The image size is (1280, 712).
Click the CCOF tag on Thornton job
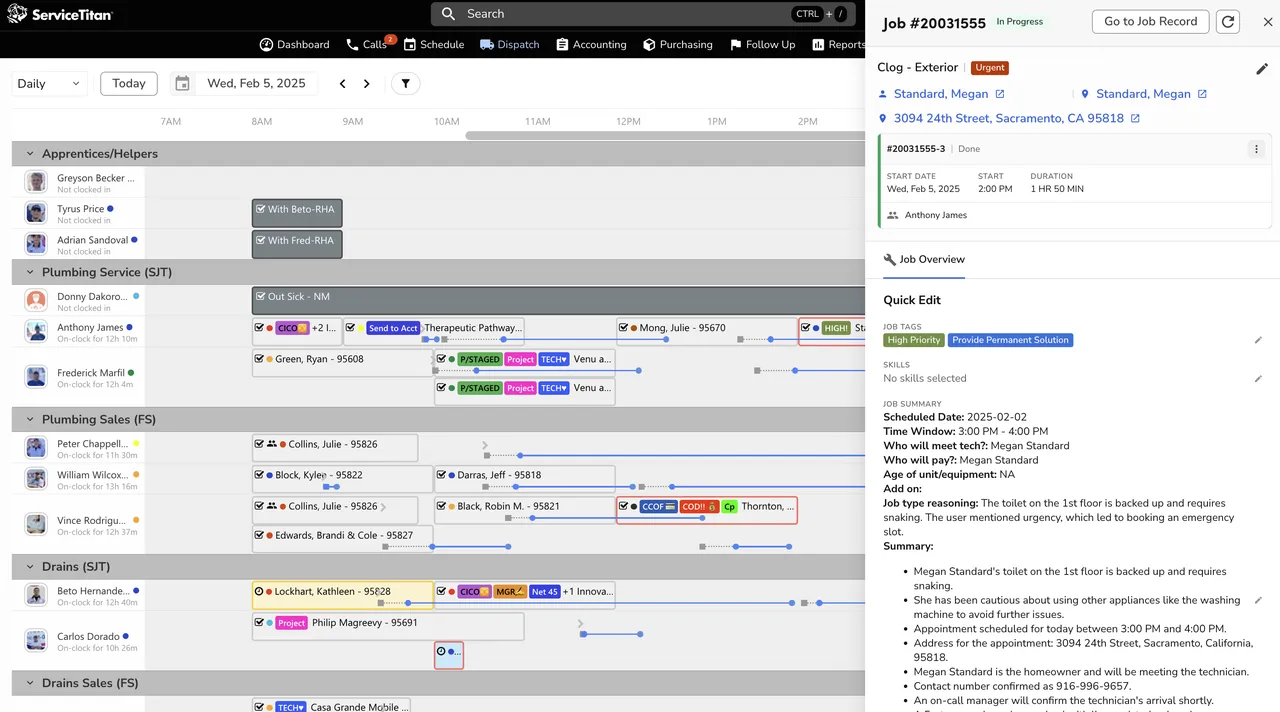click(658, 507)
